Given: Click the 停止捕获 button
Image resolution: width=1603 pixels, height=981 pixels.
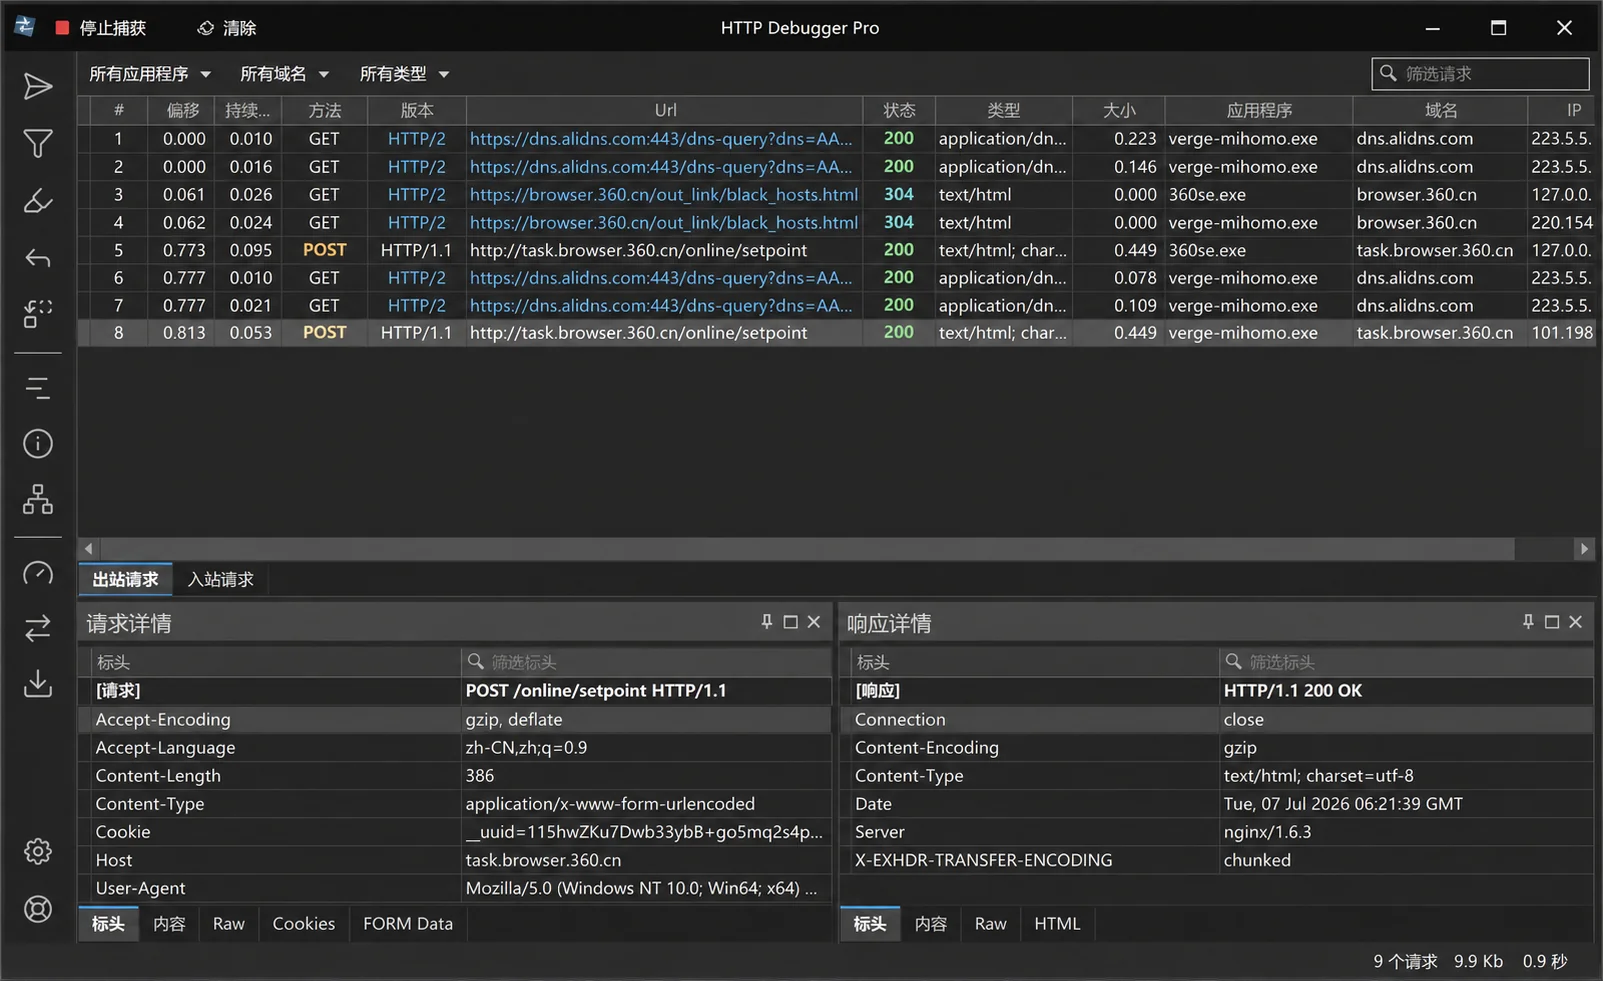Looking at the screenshot, I should tap(101, 28).
